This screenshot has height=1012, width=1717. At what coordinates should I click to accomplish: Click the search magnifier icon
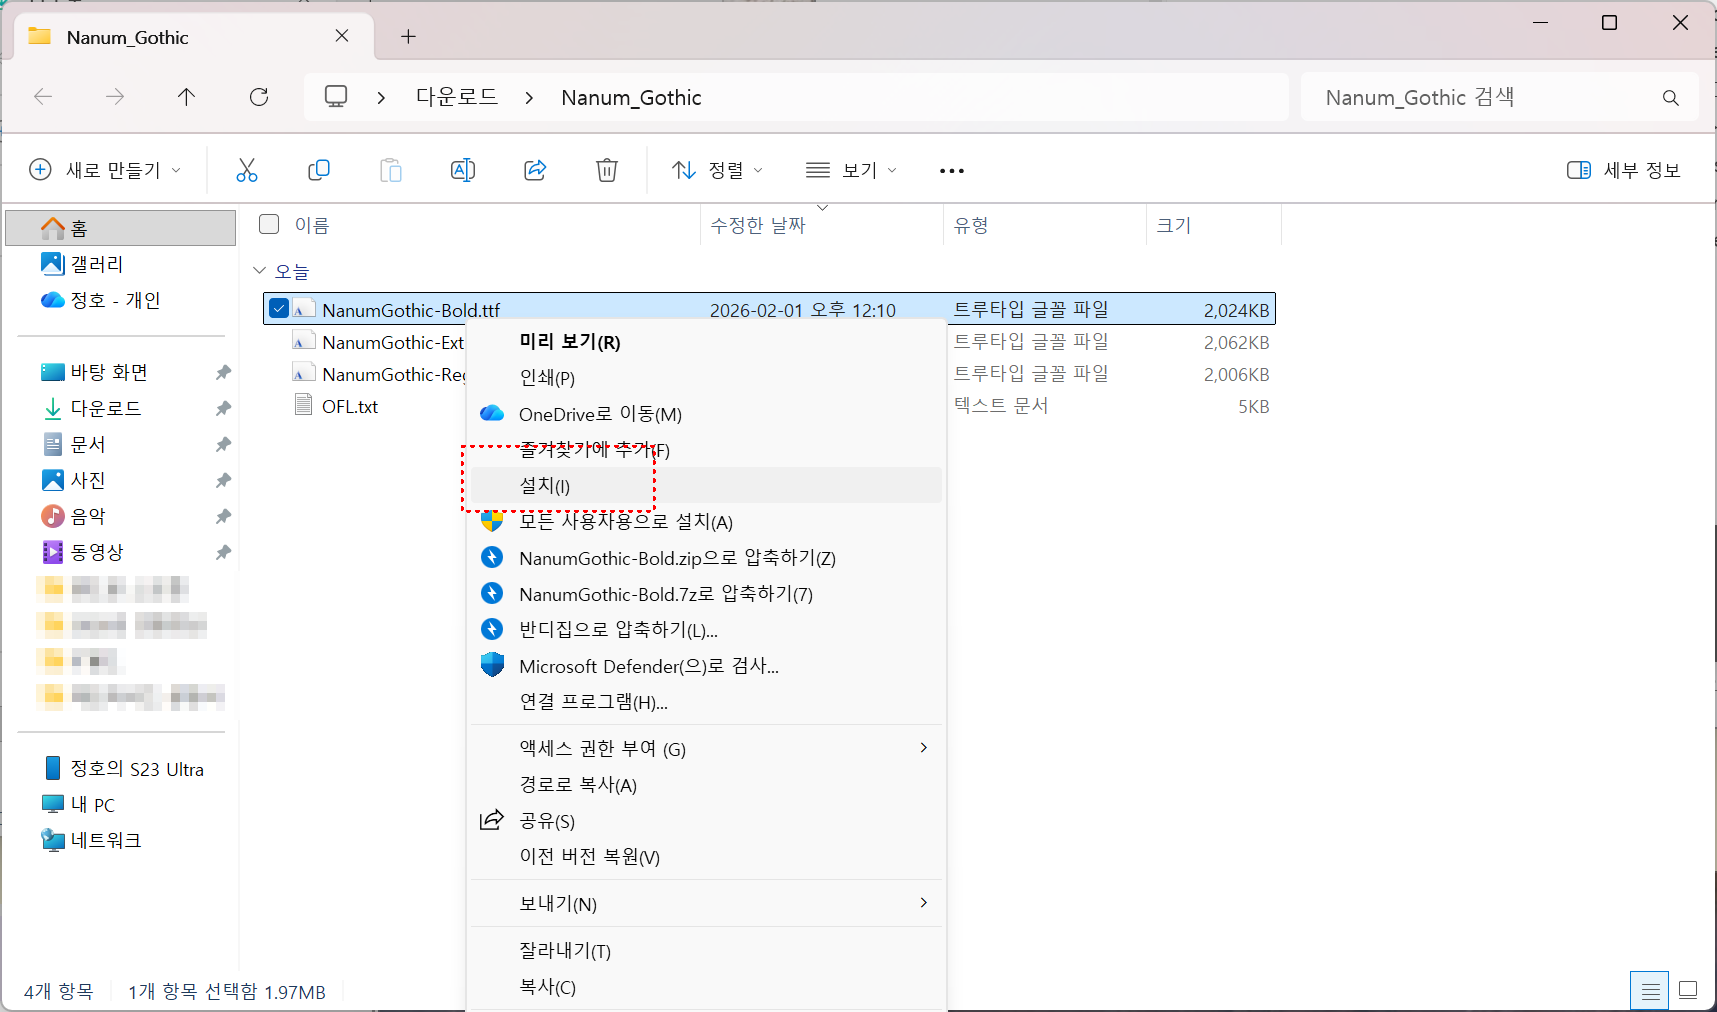(1671, 98)
